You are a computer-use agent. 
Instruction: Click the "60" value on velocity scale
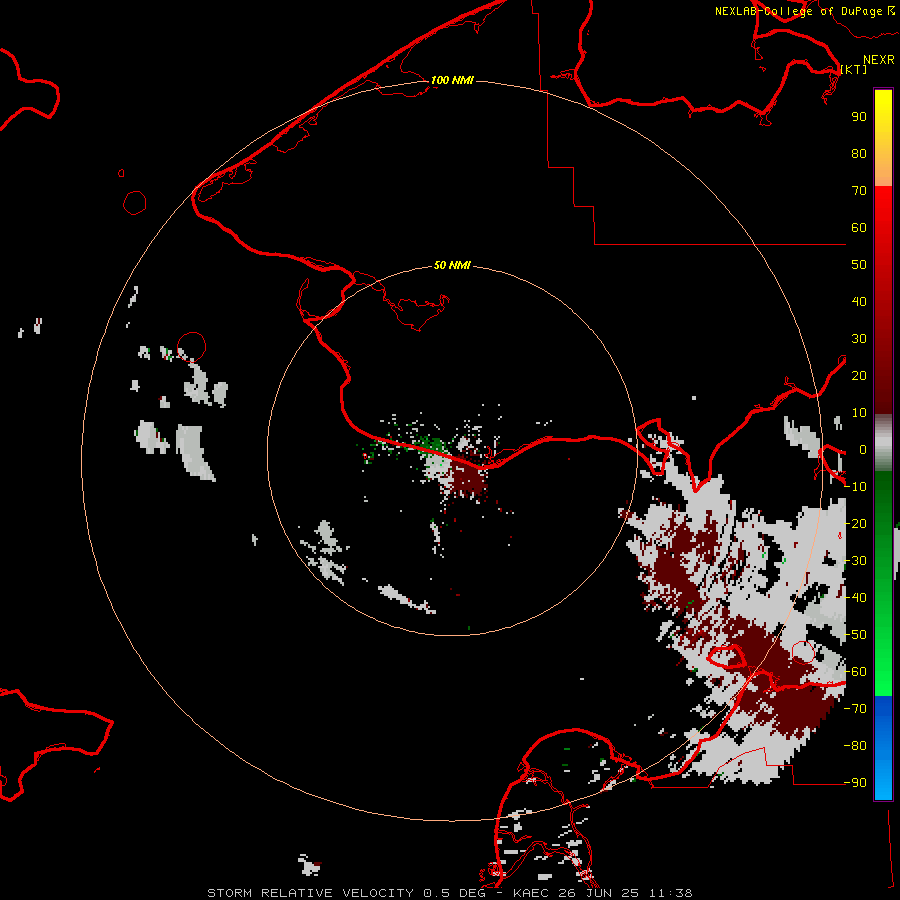[859, 227]
